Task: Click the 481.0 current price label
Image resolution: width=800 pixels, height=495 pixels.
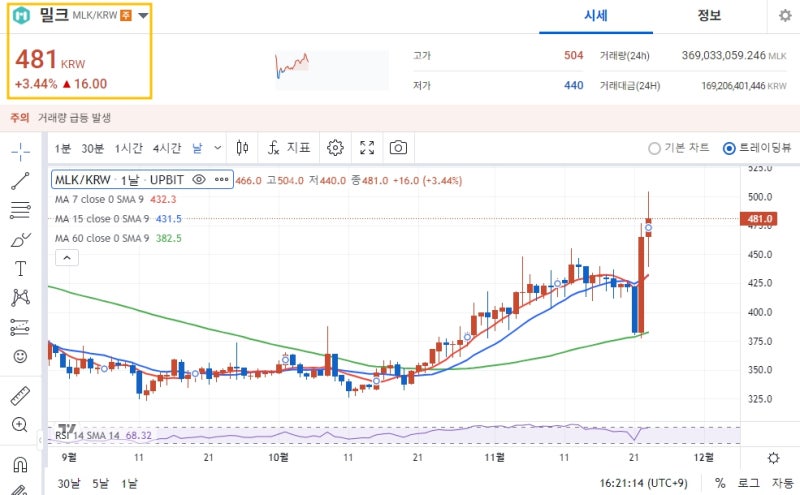Action: (759, 219)
